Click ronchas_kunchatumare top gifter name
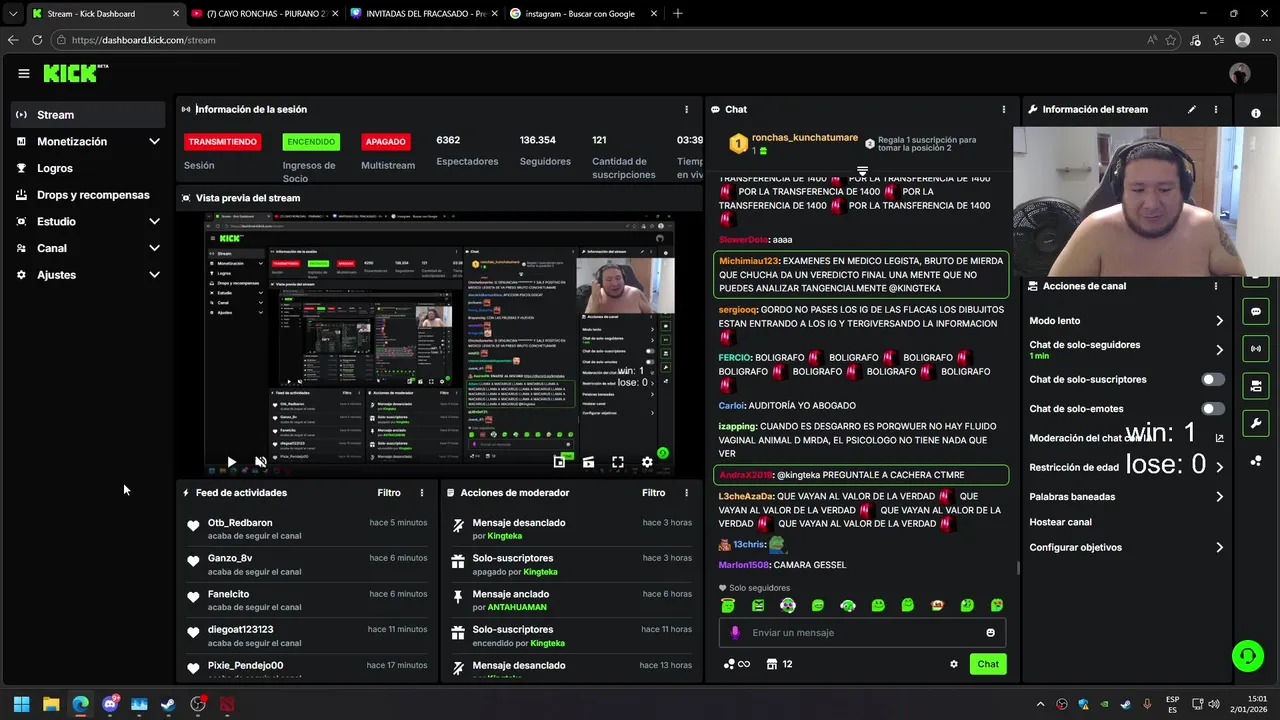Screen dimensions: 1280x720 804,138
